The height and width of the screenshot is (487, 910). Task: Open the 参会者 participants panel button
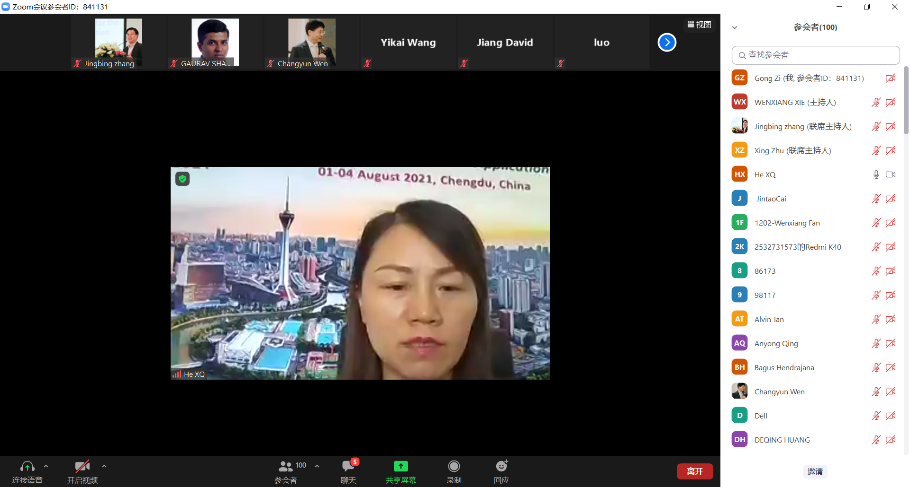tap(286, 471)
